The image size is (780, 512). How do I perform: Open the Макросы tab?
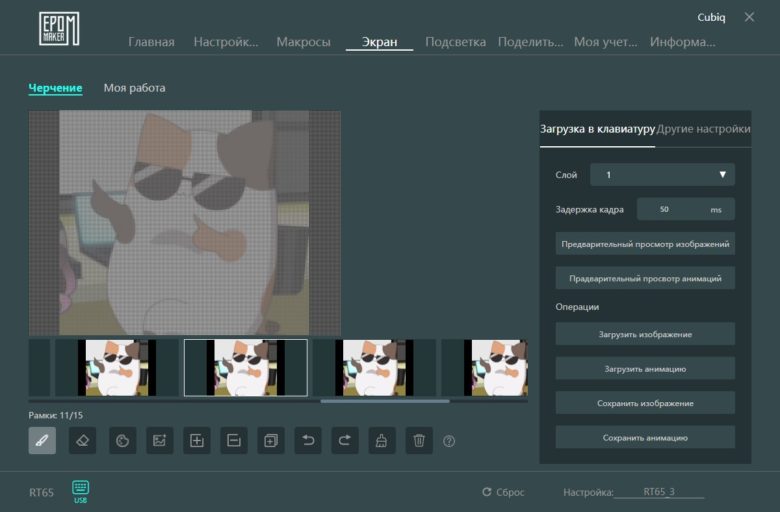[x=303, y=42]
